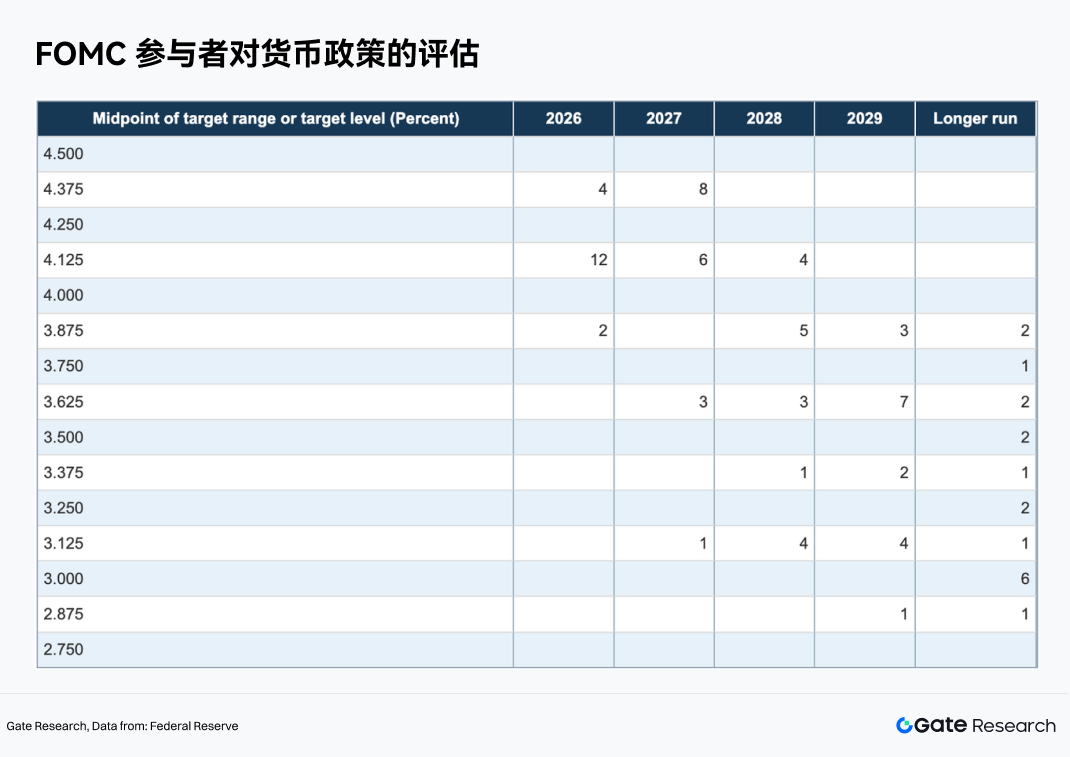Select the Longer run value for 3.750
This screenshot has width=1070, height=757.
(1025, 367)
